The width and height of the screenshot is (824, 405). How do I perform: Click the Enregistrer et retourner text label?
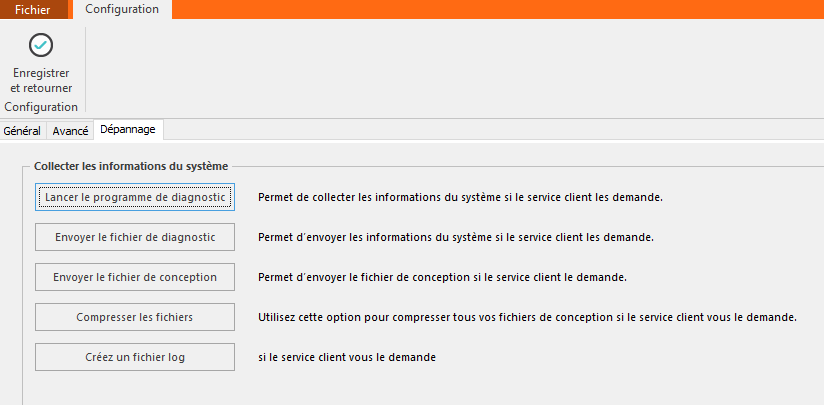coord(41,80)
